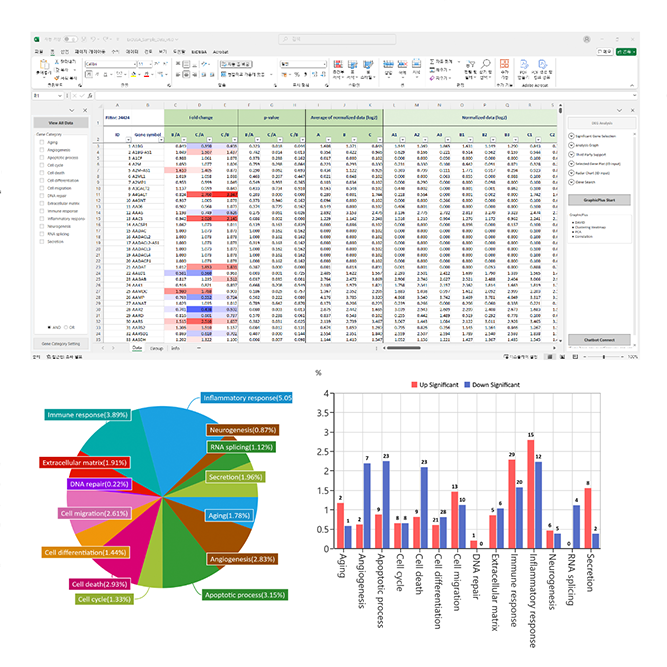667x667 pixels.
Task: Click the Delete cells icon
Action: (x=402, y=64)
